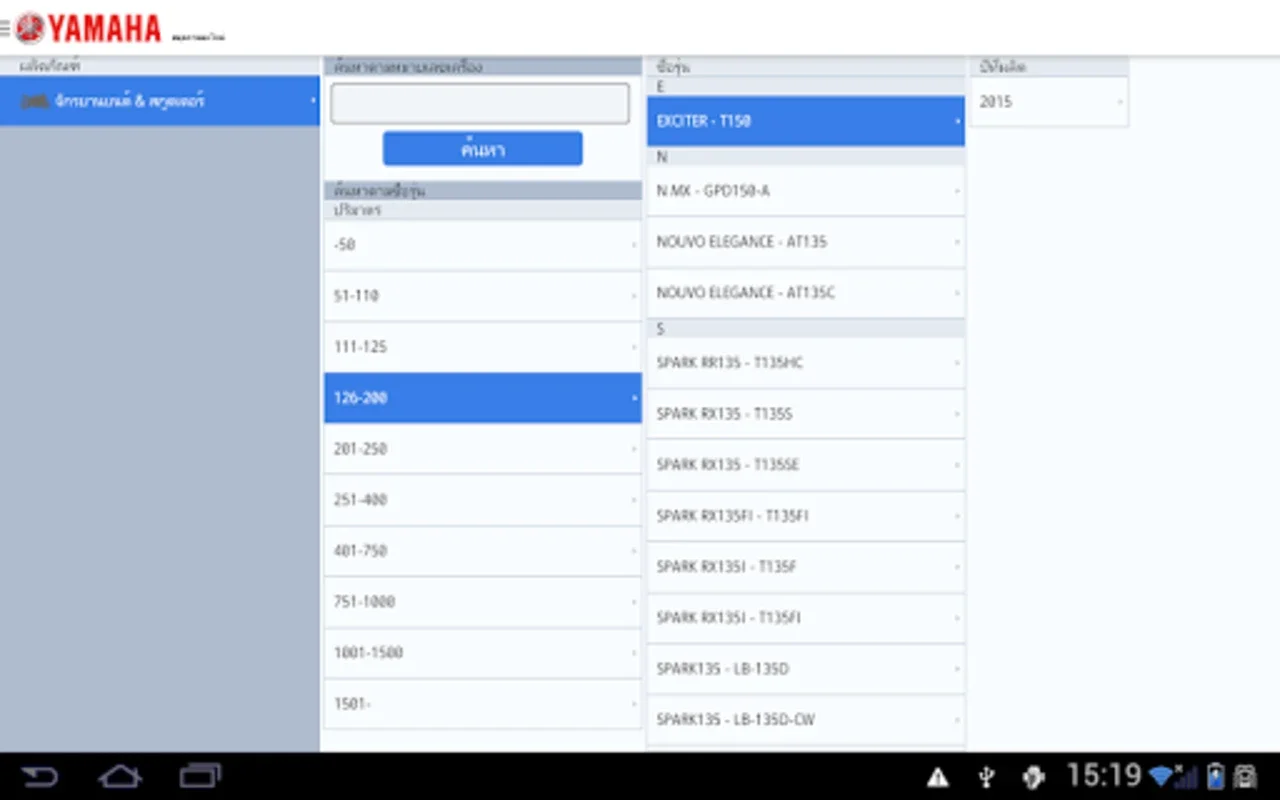Select the 111-125 displacement range
This screenshot has width=1280, height=800.
[x=482, y=347]
